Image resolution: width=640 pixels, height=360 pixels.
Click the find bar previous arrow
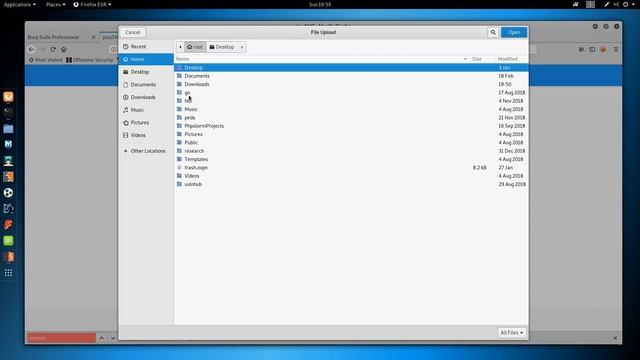click(x=102, y=338)
